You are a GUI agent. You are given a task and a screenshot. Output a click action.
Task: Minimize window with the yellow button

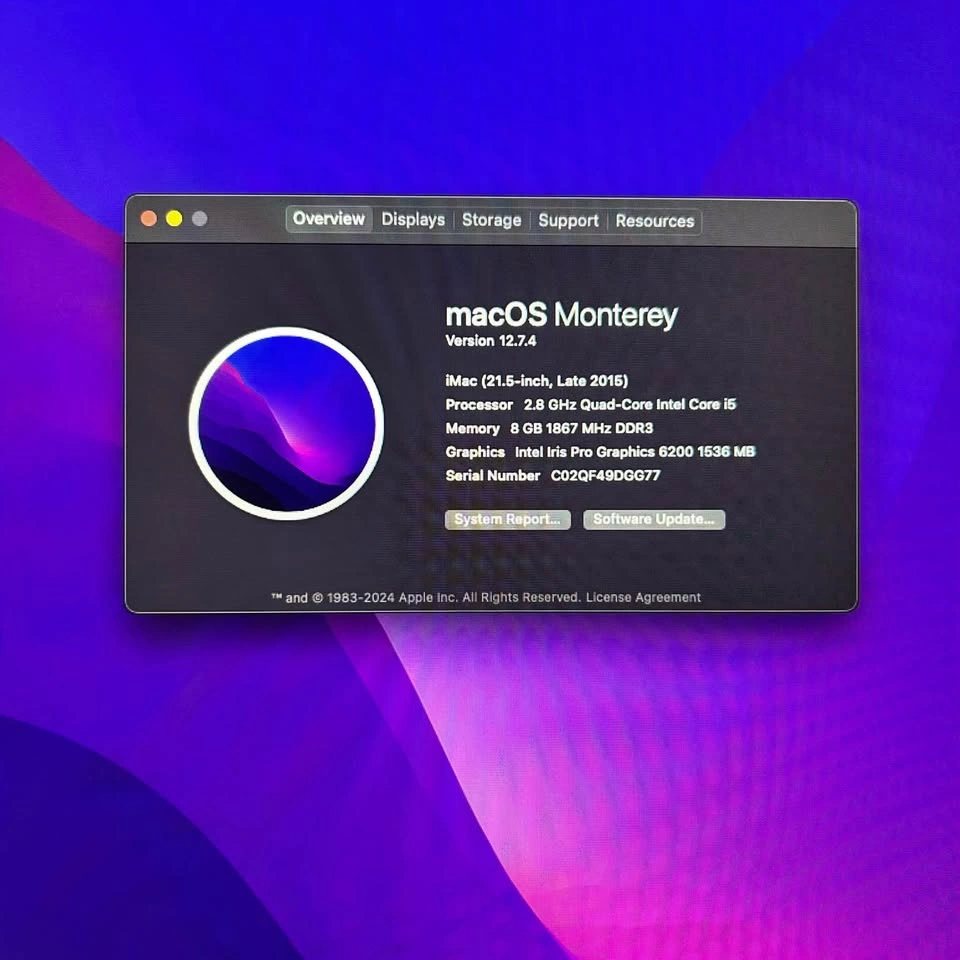174,219
